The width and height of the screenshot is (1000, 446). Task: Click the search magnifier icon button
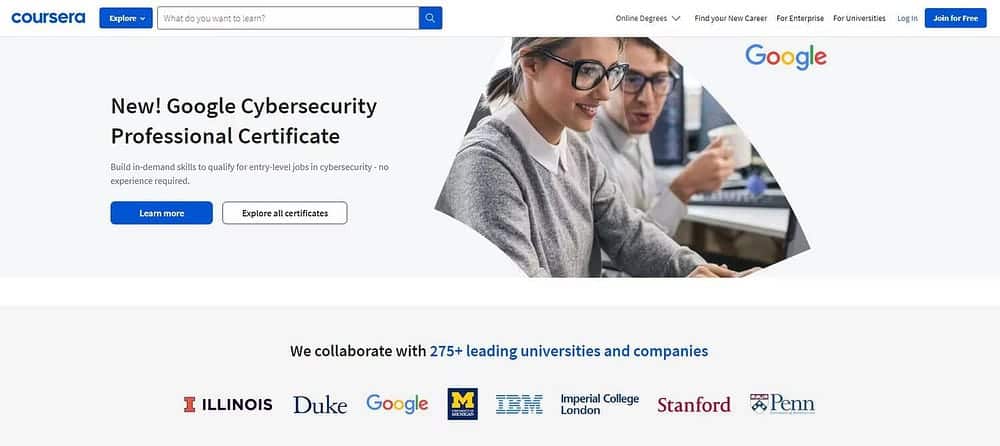click(430, 18)
